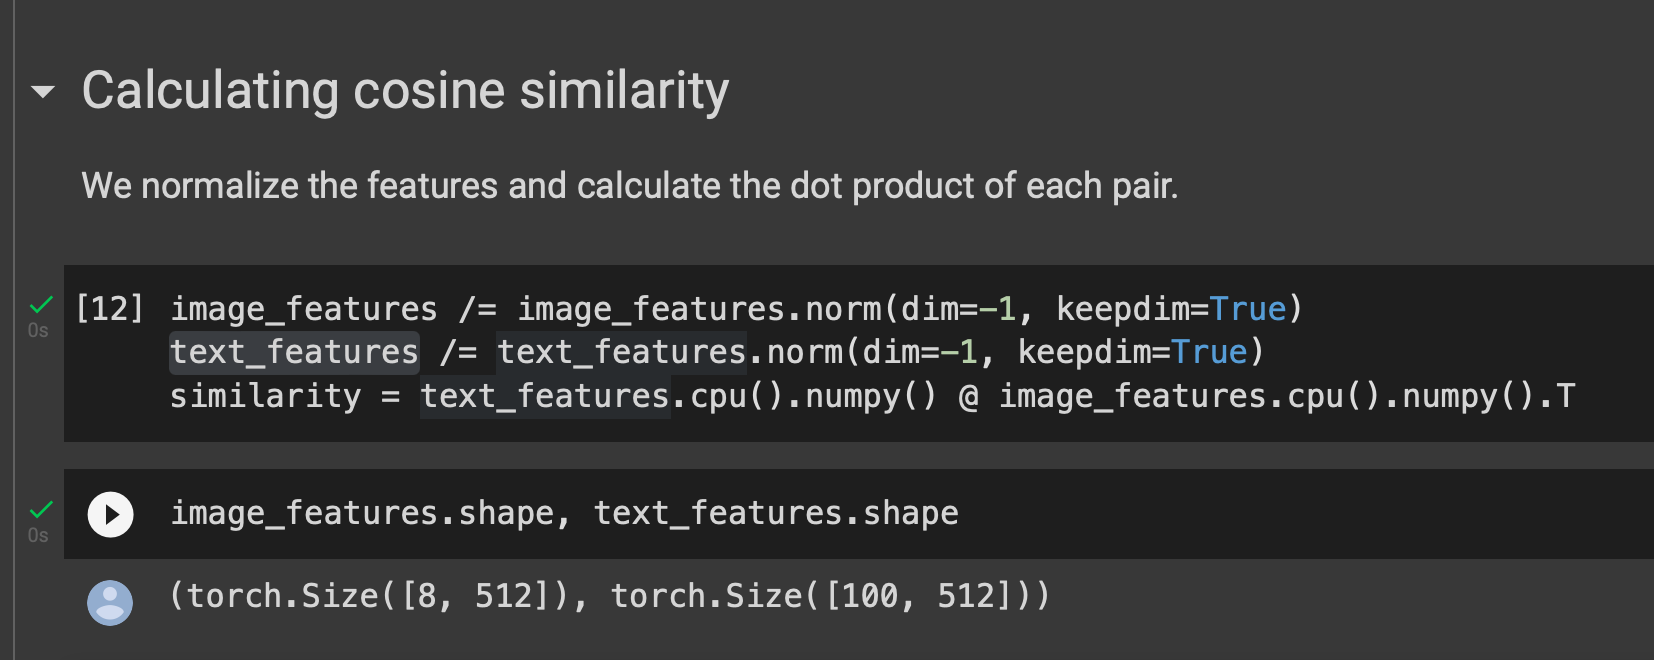Click the 0s execution time under cell 12
1654x660 pixels.
[x=38, y=331]
